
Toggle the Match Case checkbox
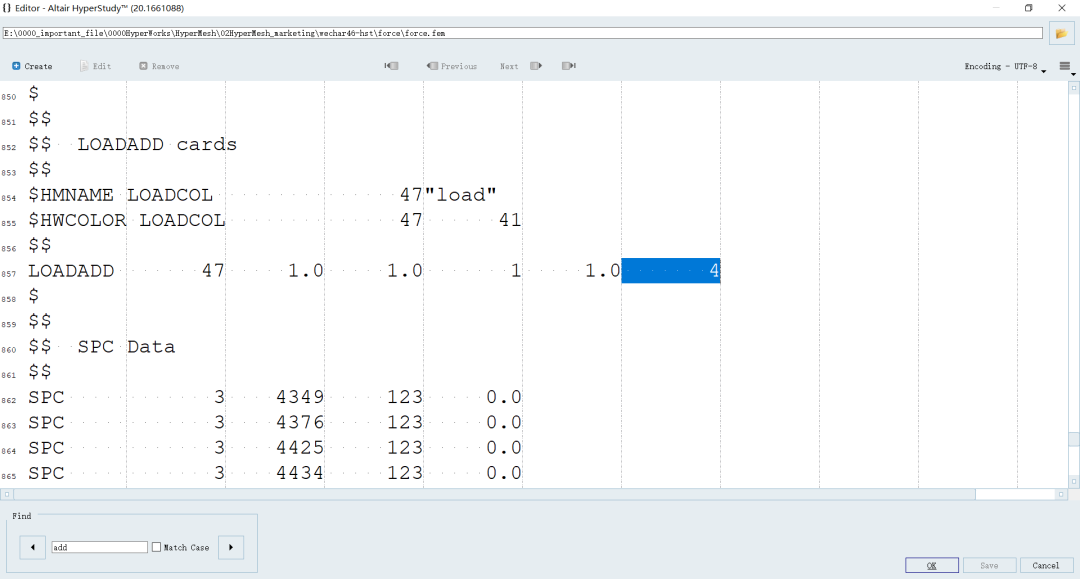pyautogui.click(x=156, y=547)
